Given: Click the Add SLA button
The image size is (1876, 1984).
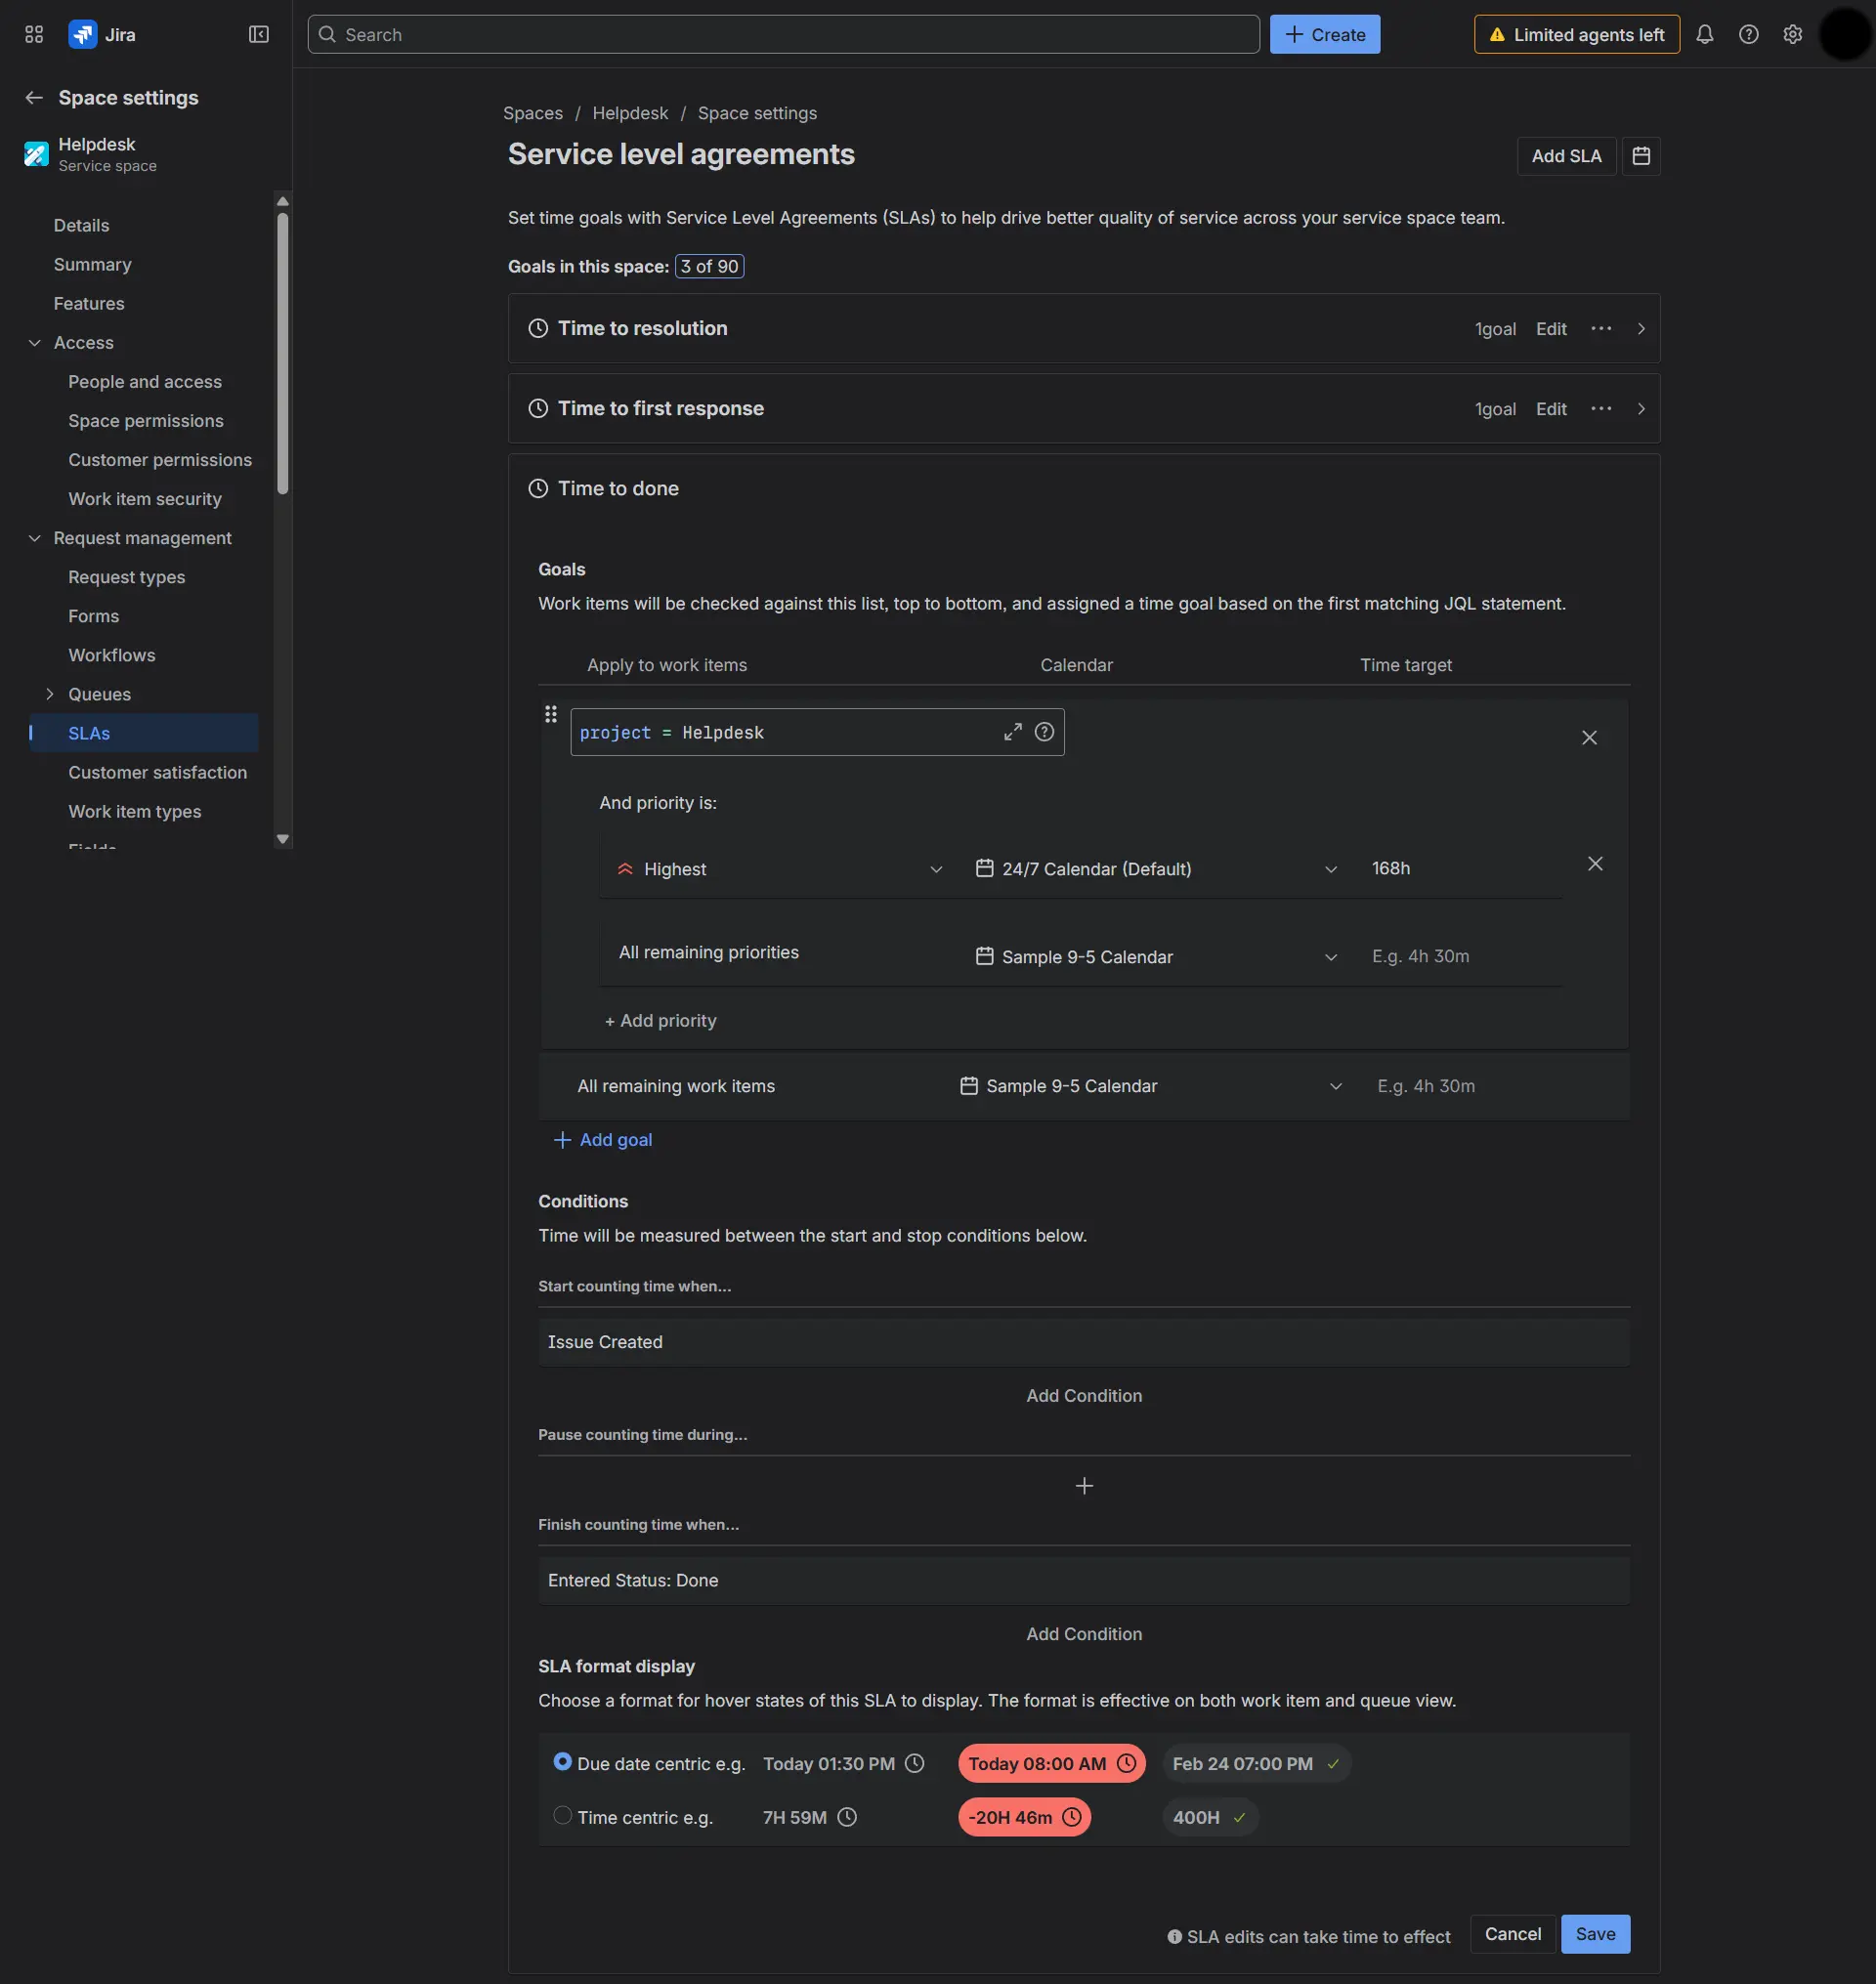Looking at the screenshot, I should [1566, 156].
